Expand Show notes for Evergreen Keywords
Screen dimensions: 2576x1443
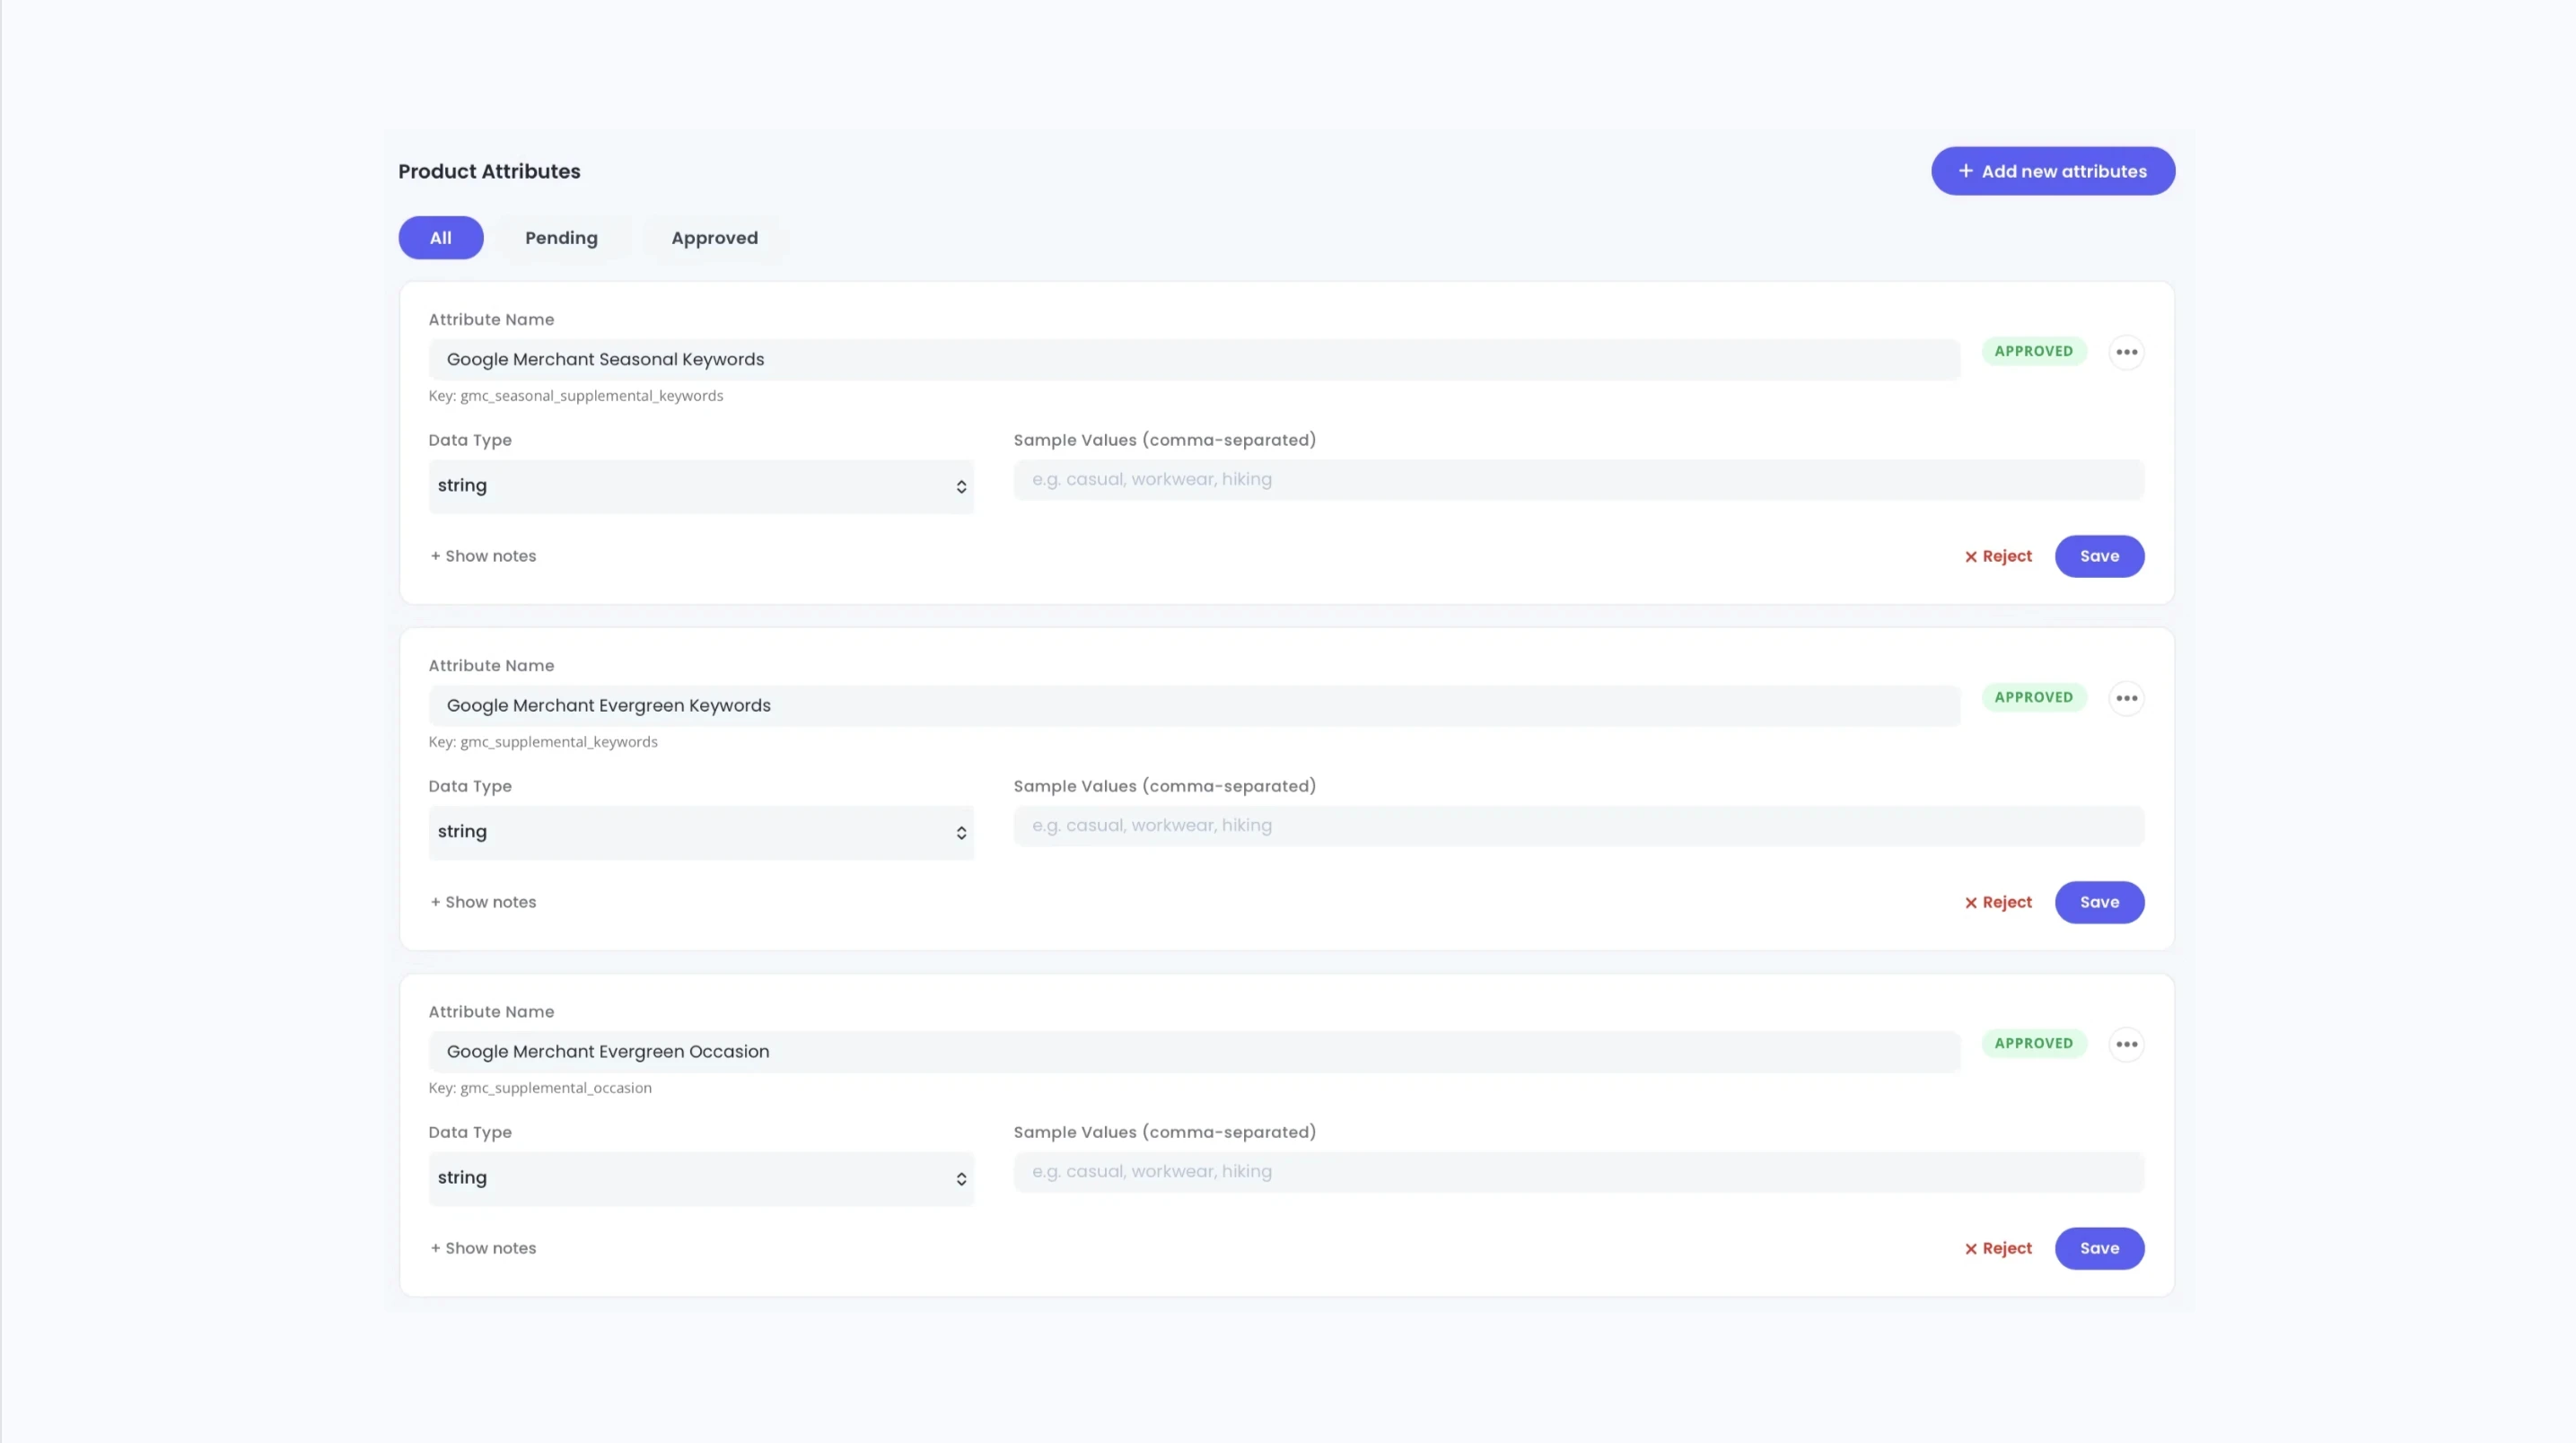[483, 902]
